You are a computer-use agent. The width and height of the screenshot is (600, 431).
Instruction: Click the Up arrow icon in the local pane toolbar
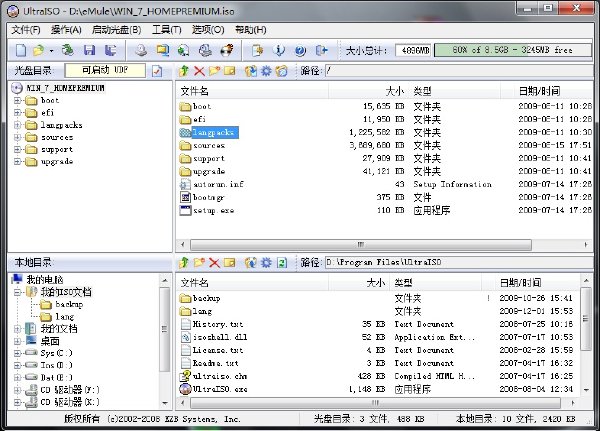tap(184, 262)
